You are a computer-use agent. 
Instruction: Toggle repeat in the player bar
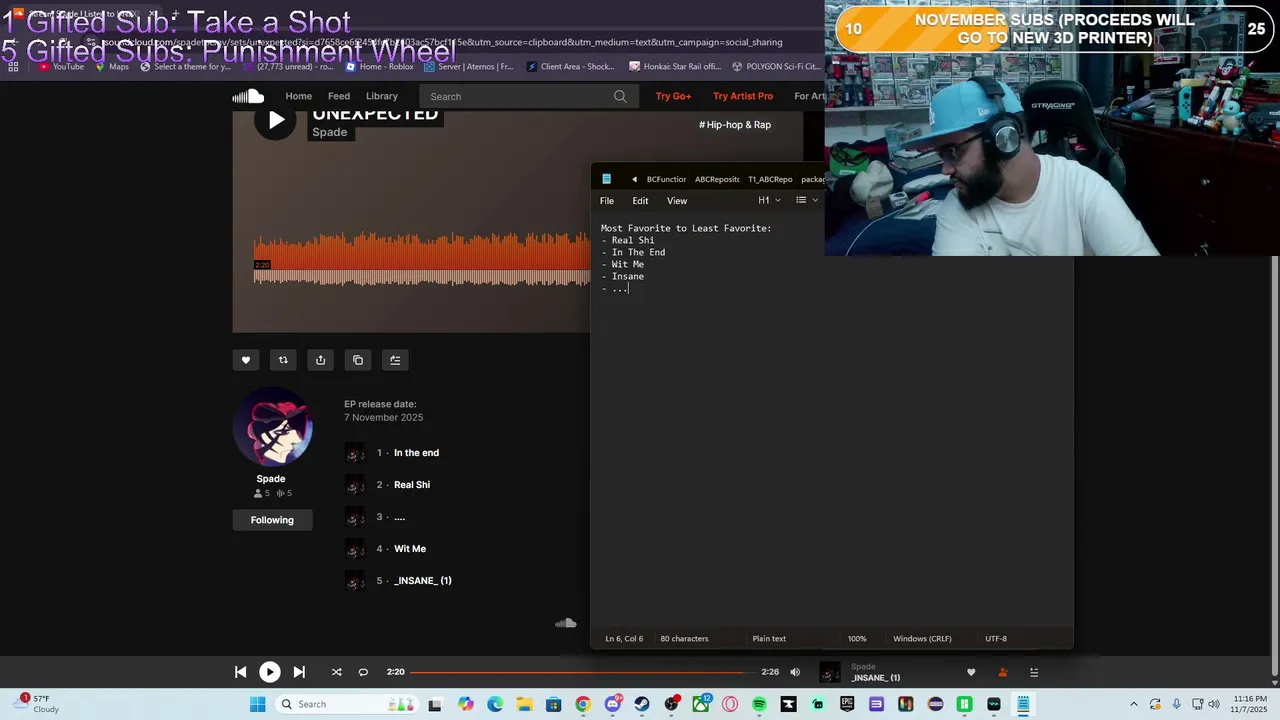[363, 672]
